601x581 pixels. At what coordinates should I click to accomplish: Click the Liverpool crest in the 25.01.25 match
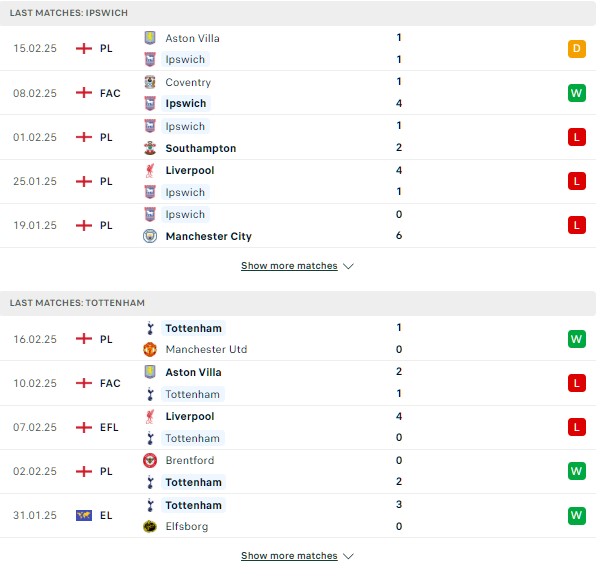[150, 170]
